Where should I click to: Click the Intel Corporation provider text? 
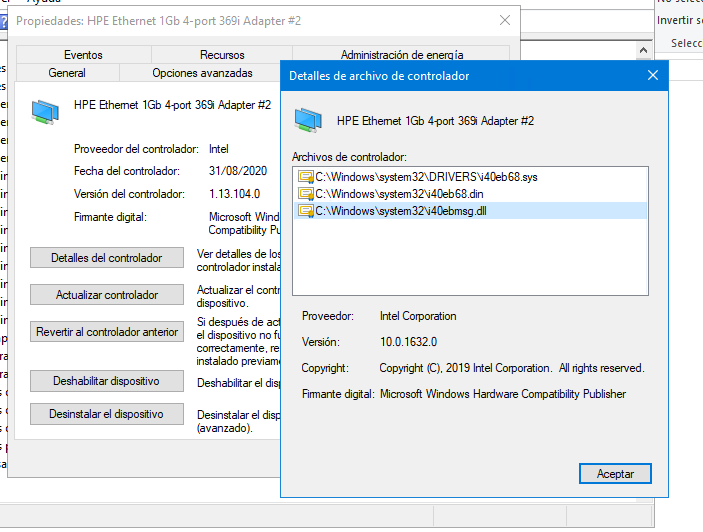tap(418, 316)
